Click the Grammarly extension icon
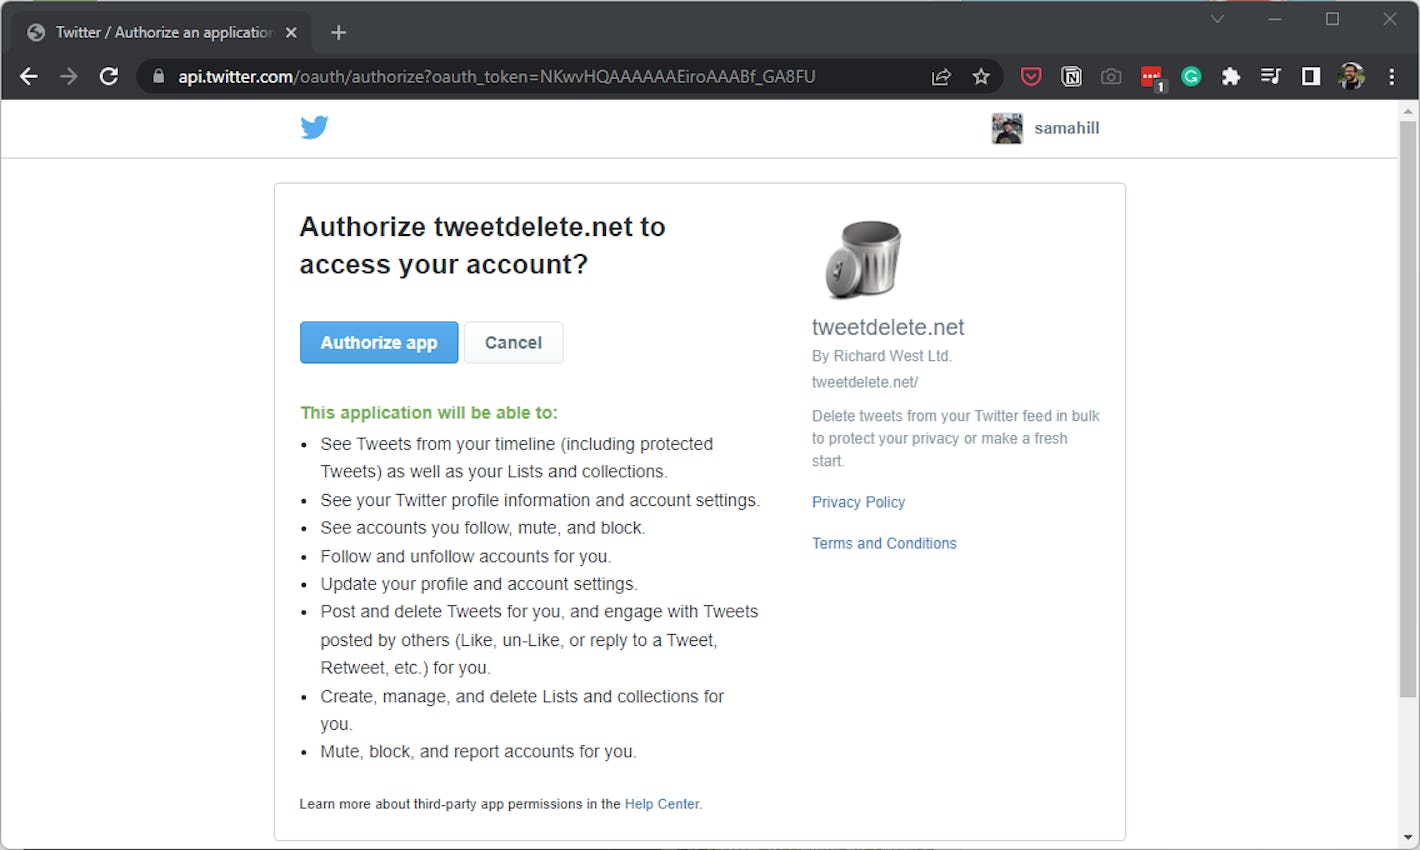 1190,76
